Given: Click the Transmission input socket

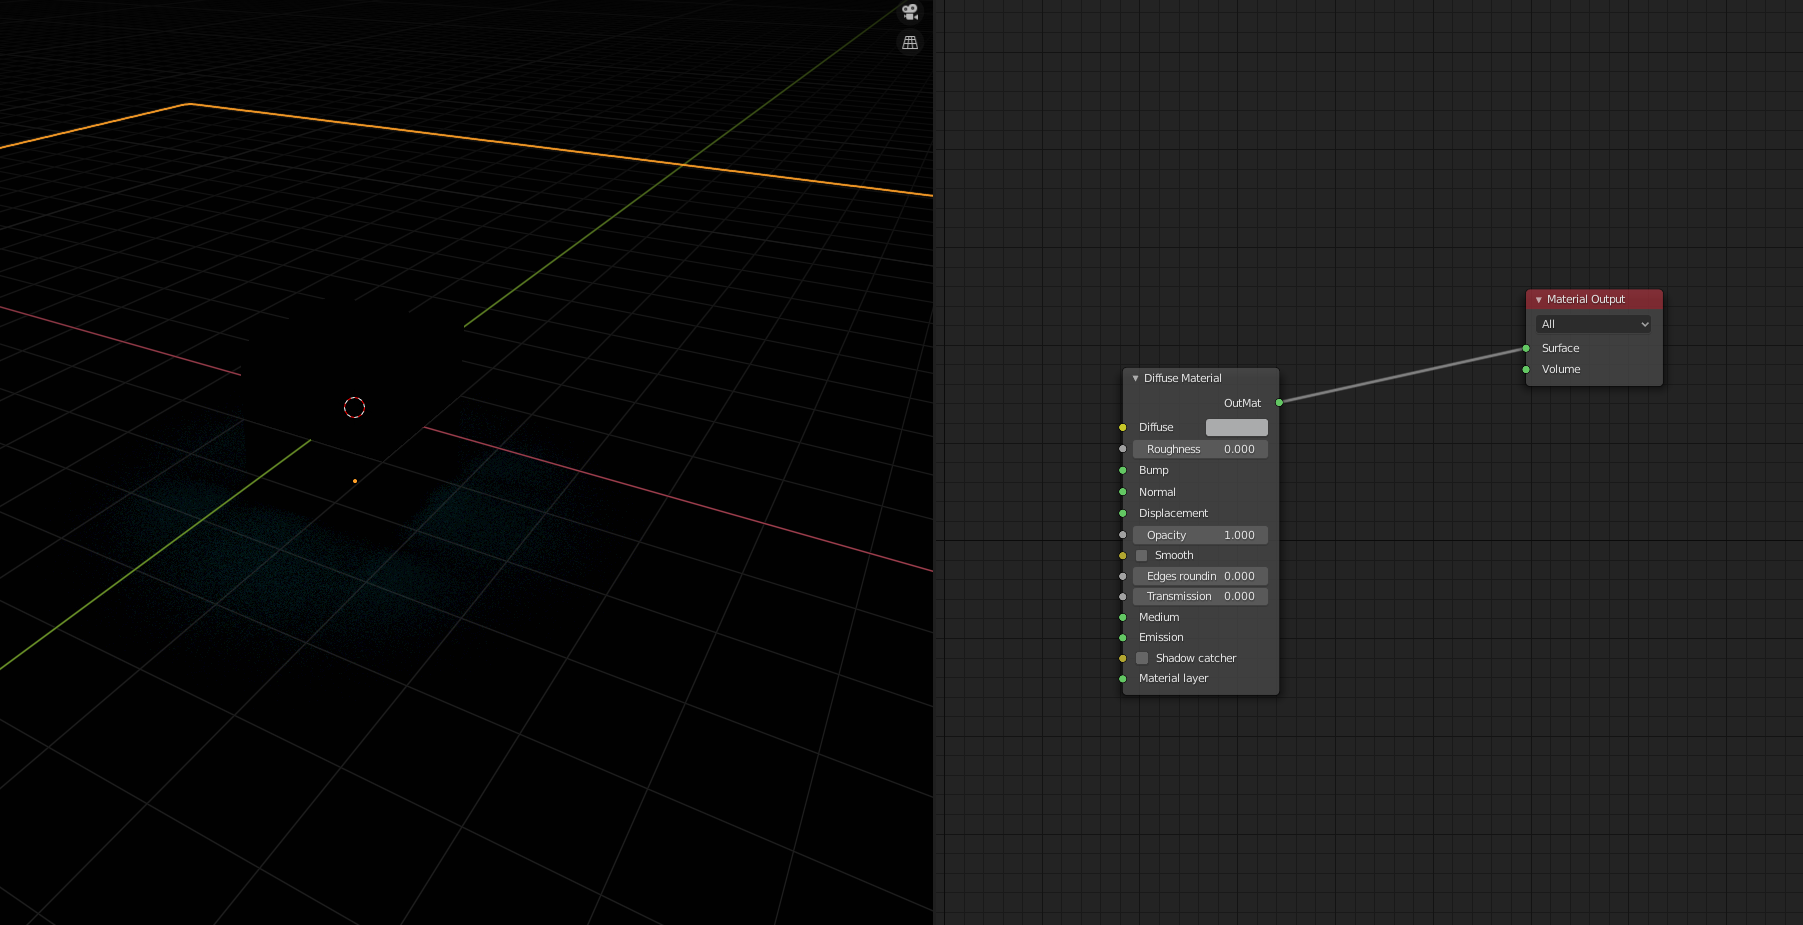Looking at the screenshot, I should (x=1123, y=596).
